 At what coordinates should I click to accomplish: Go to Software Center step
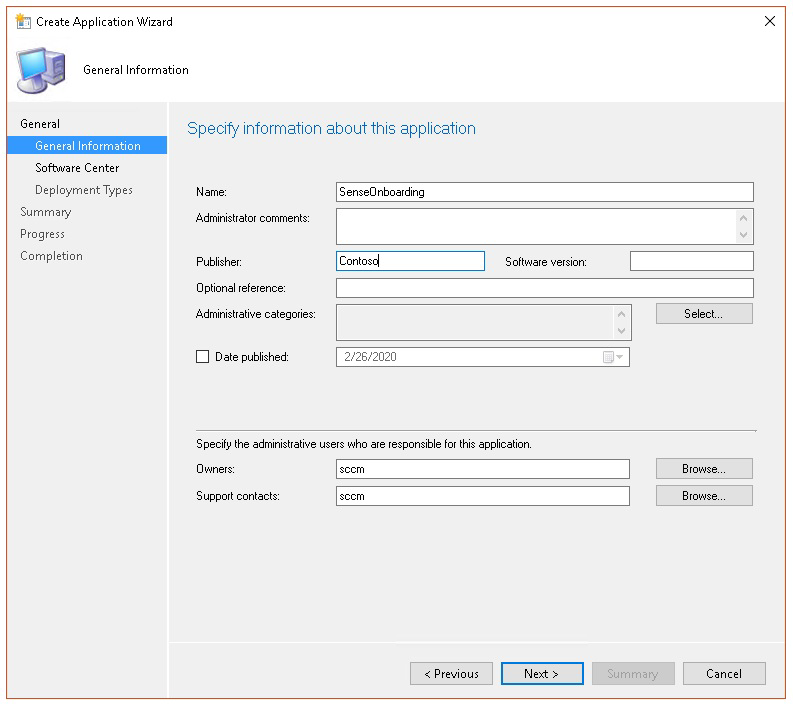(x=77, y=168)
